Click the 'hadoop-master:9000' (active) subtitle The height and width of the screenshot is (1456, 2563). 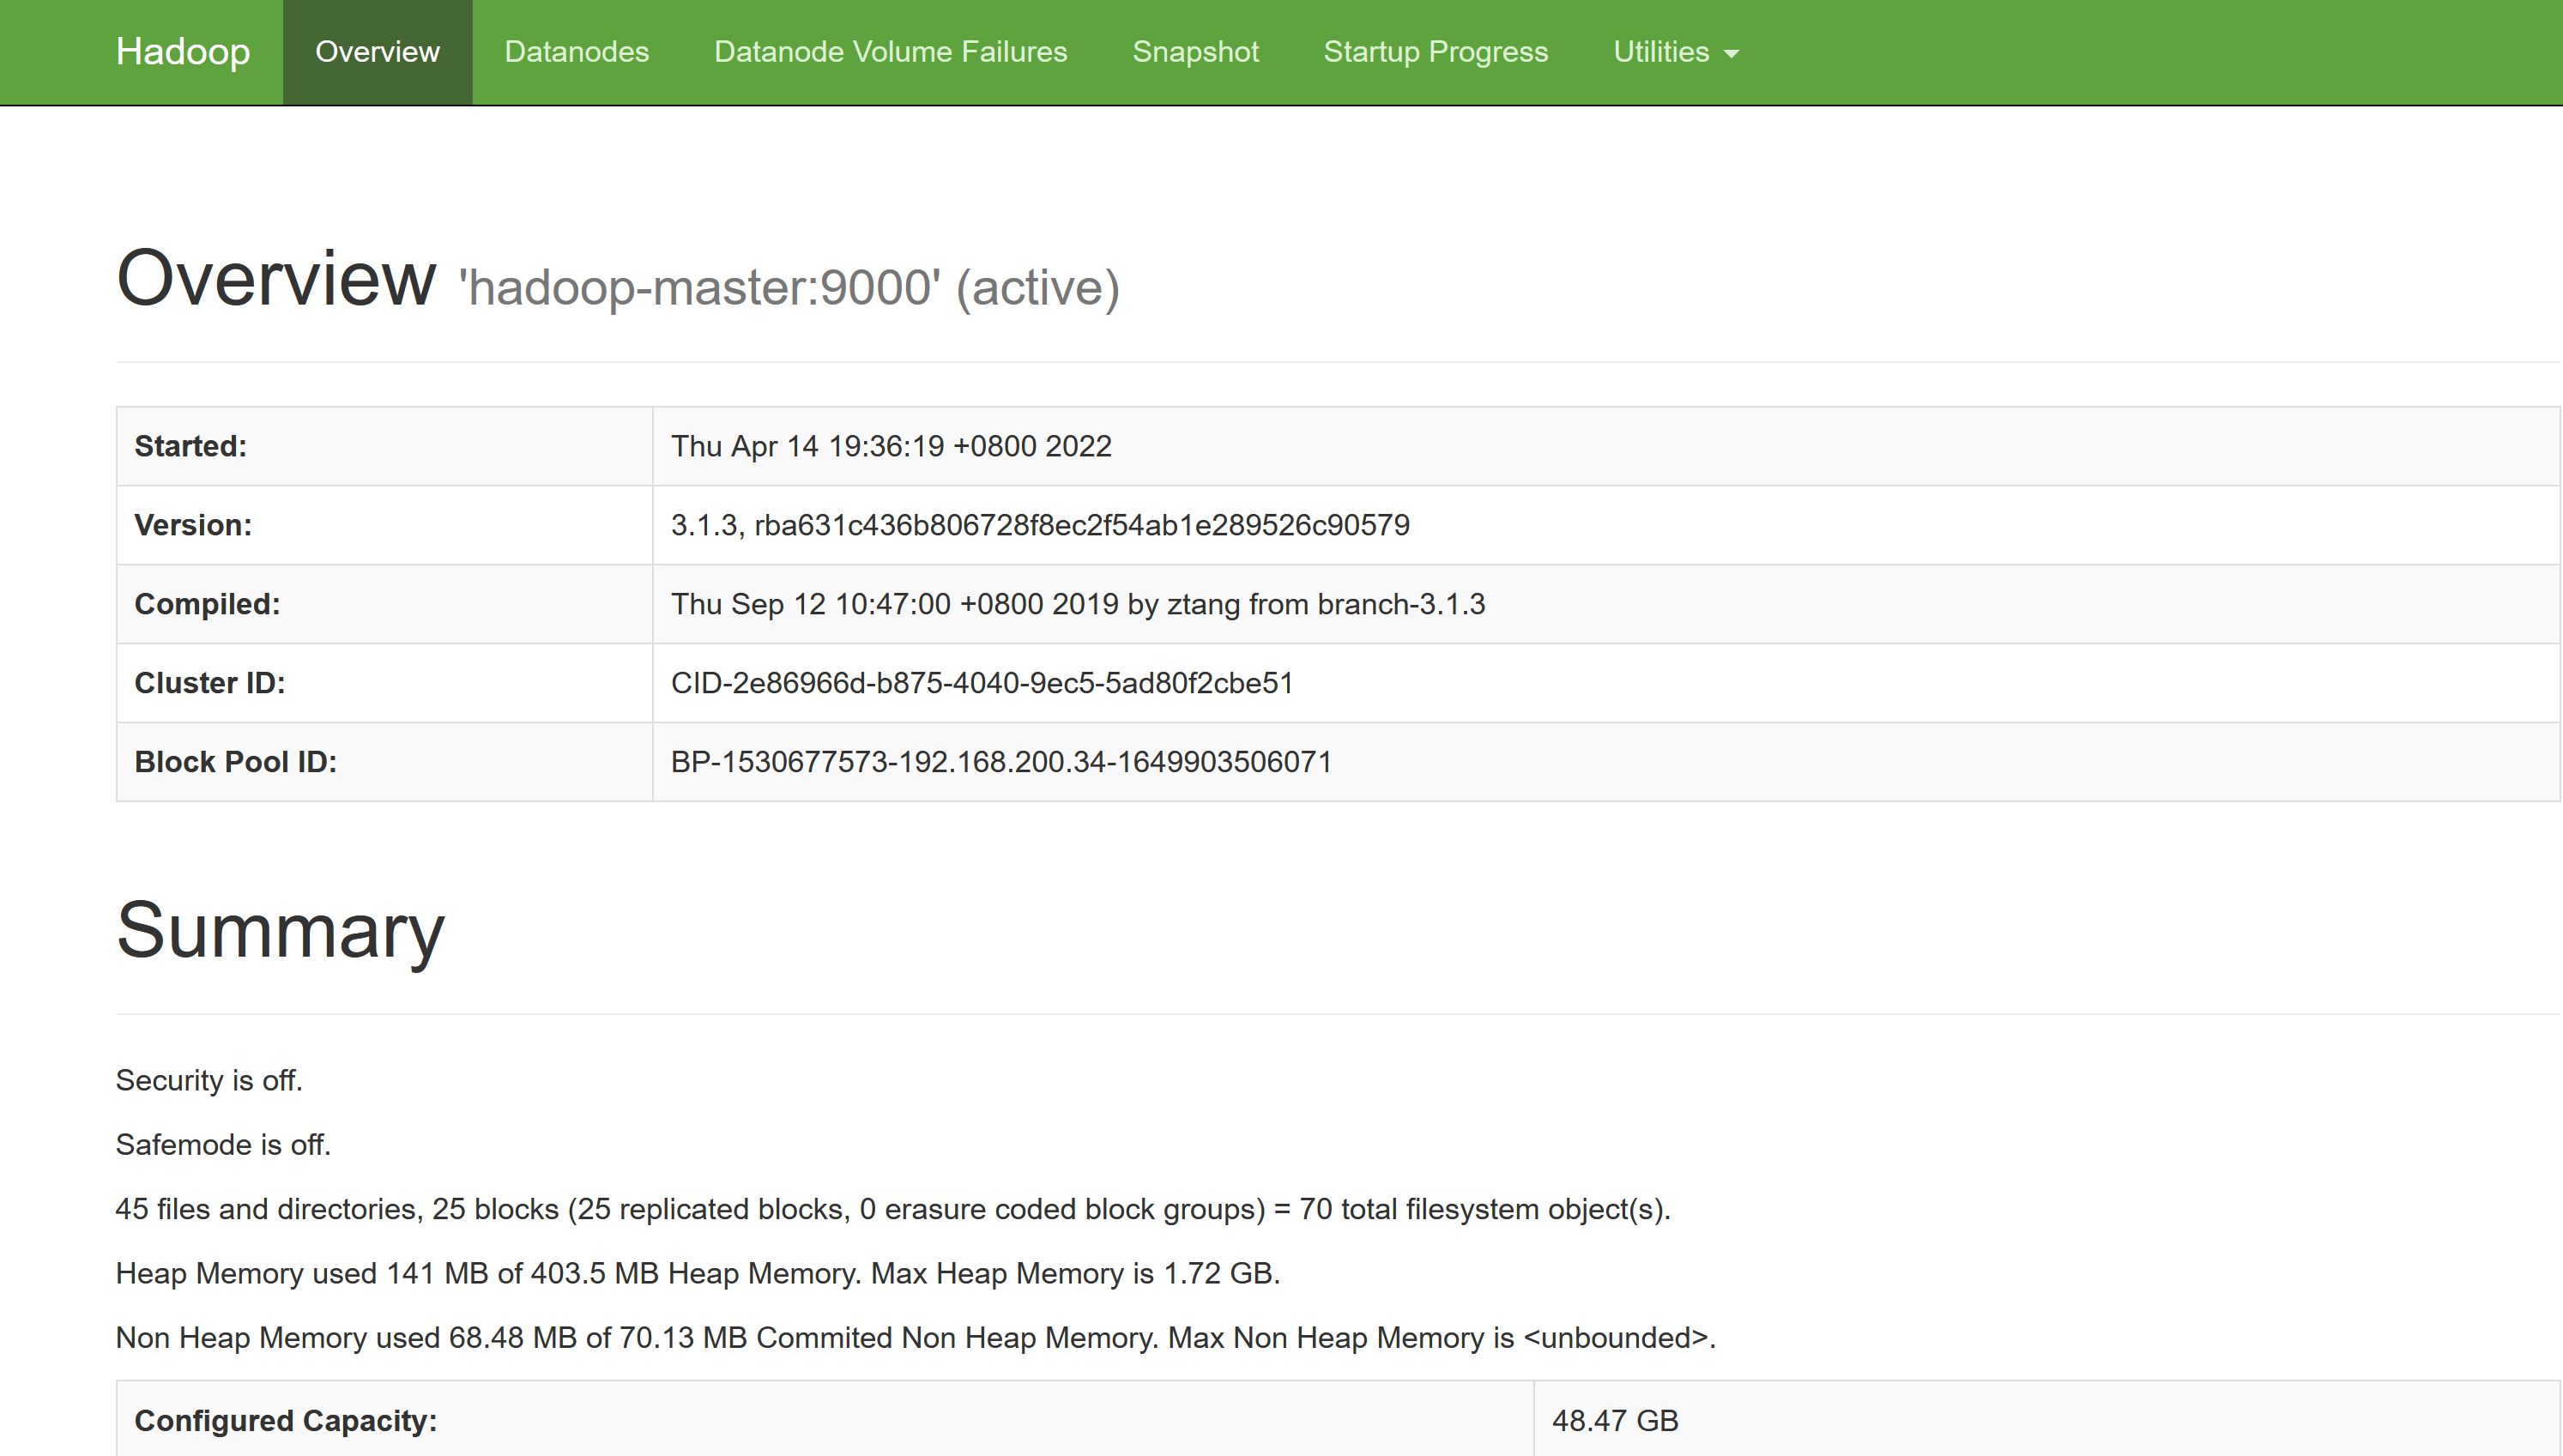(x=789, y=288)
